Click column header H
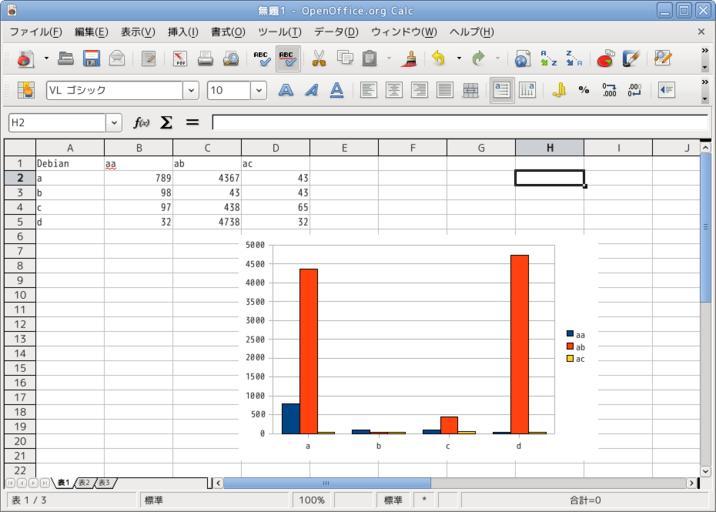716x512 pixels. 549,148
